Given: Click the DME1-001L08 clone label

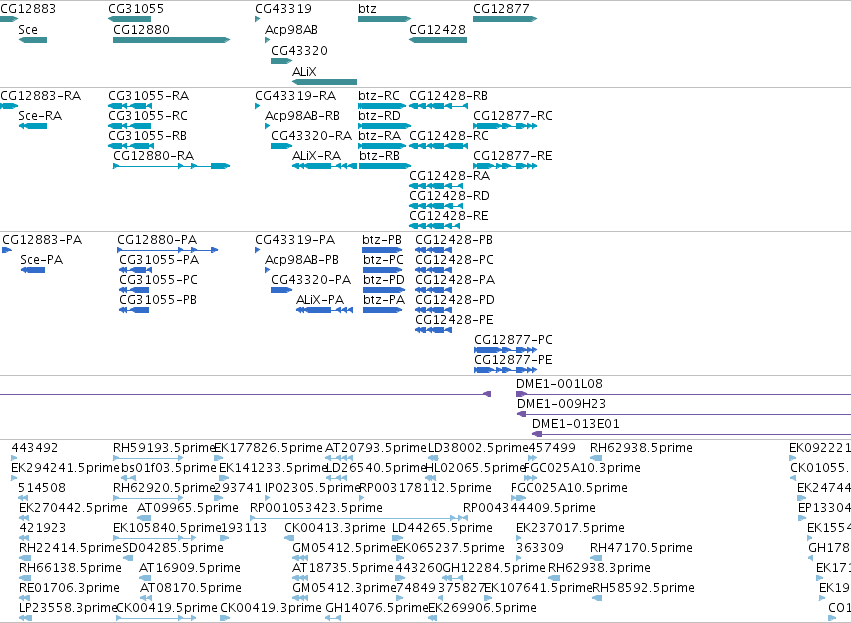Looking at the screenshot, I should coord(560,384).
